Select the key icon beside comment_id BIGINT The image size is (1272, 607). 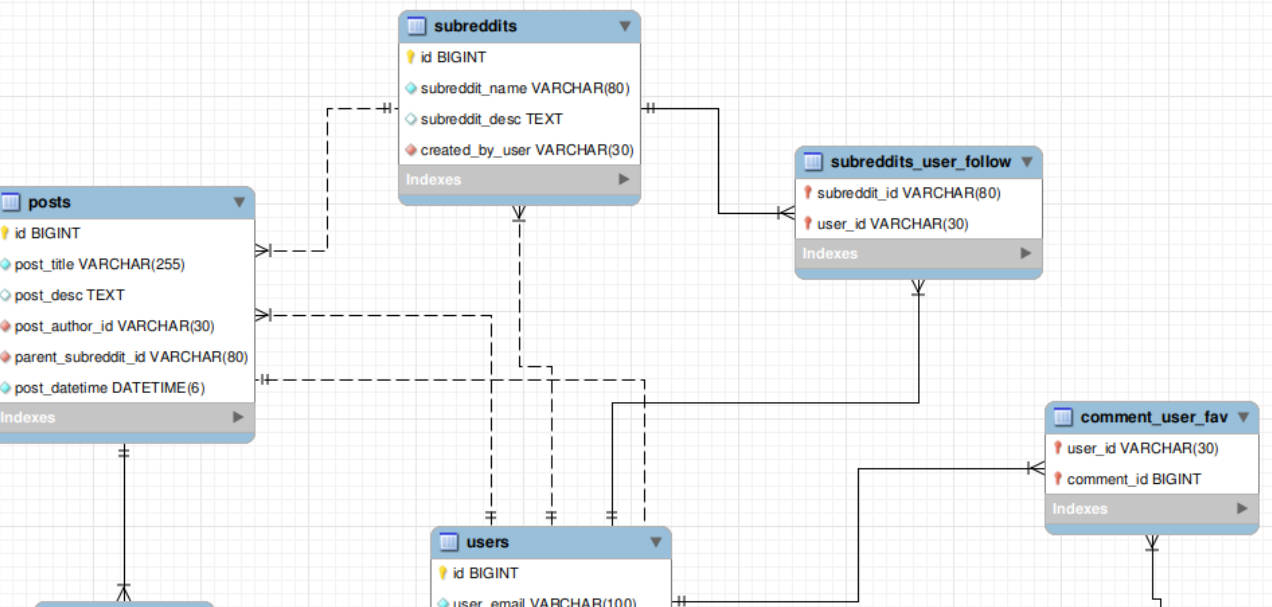(1057, 479)
